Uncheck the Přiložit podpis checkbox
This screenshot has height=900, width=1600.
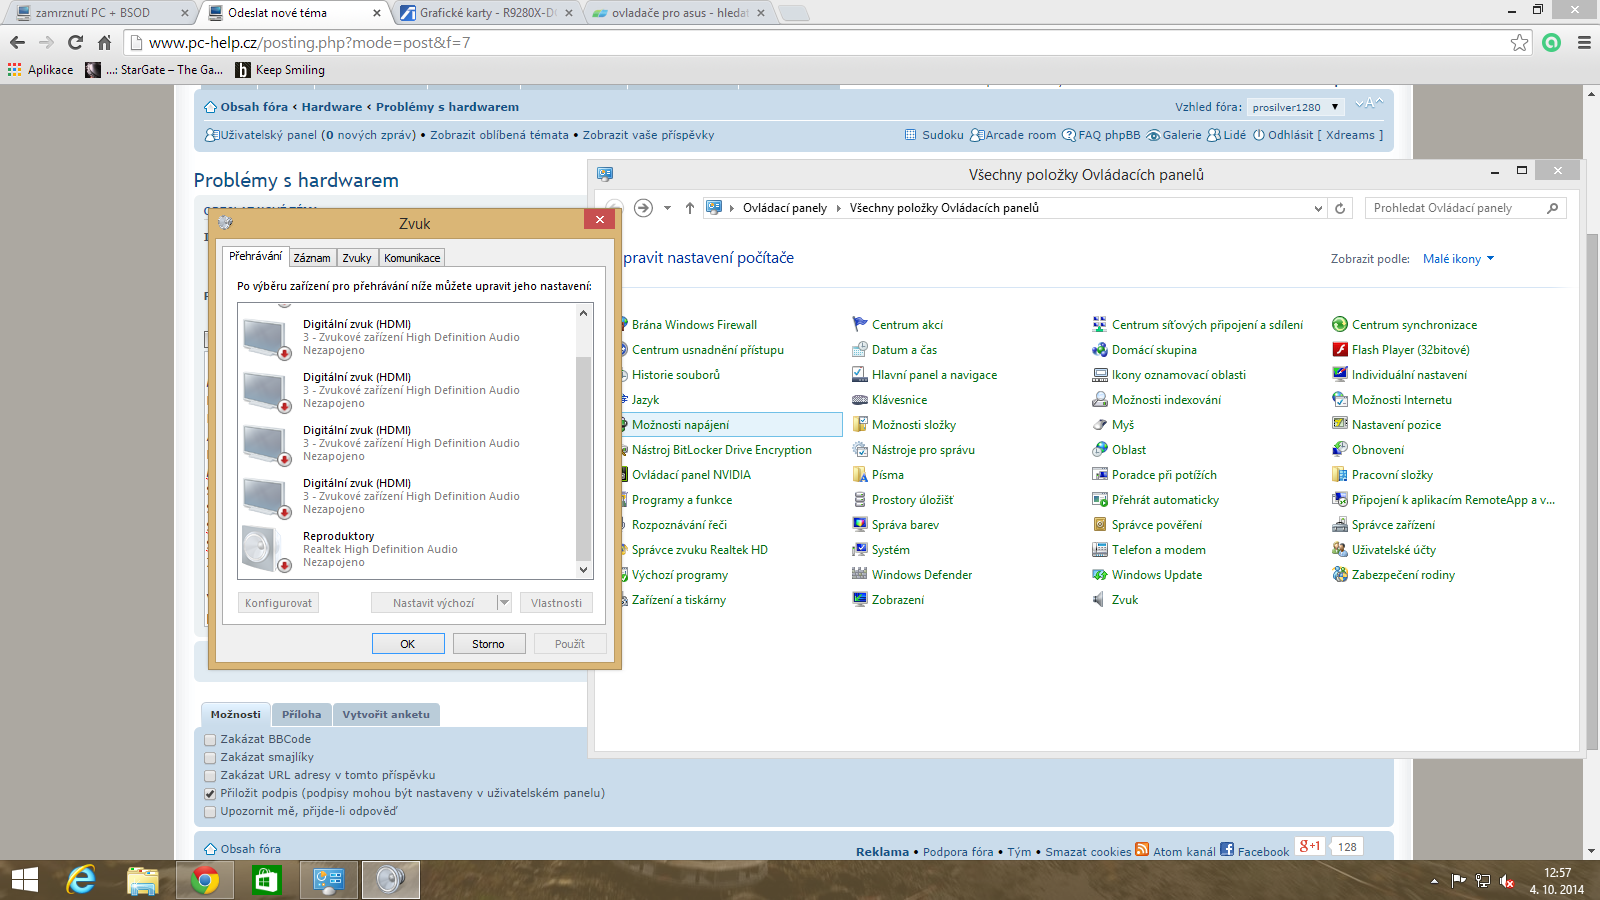(210, 794)
